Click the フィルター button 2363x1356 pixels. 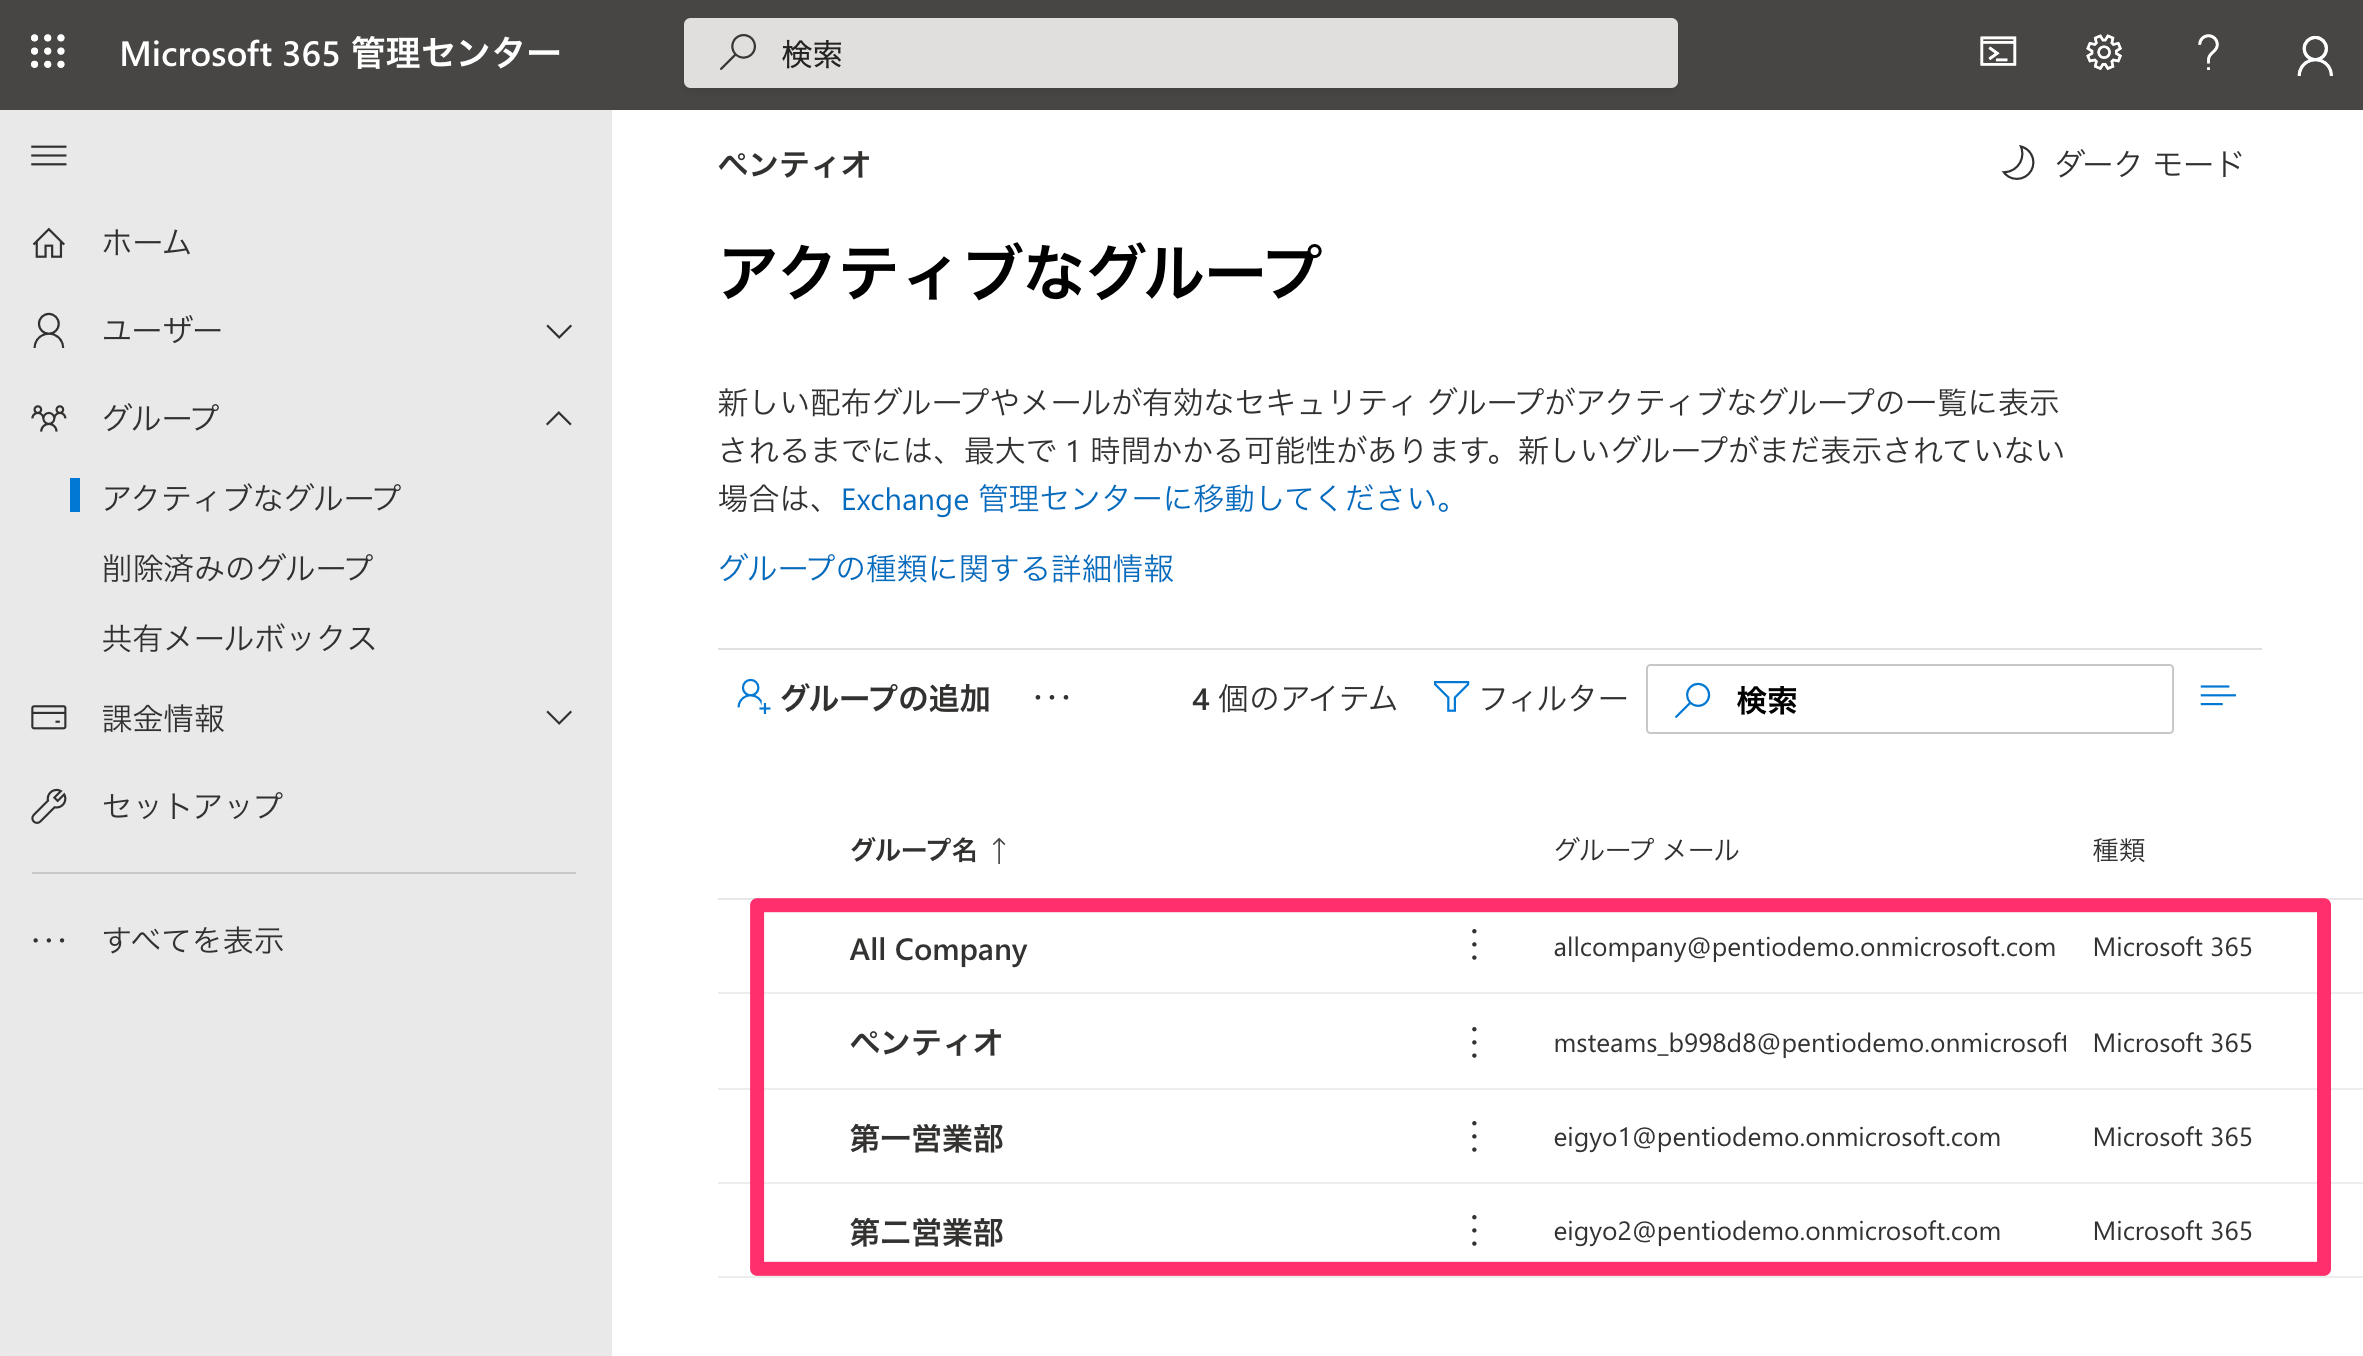click(1530, 697)
